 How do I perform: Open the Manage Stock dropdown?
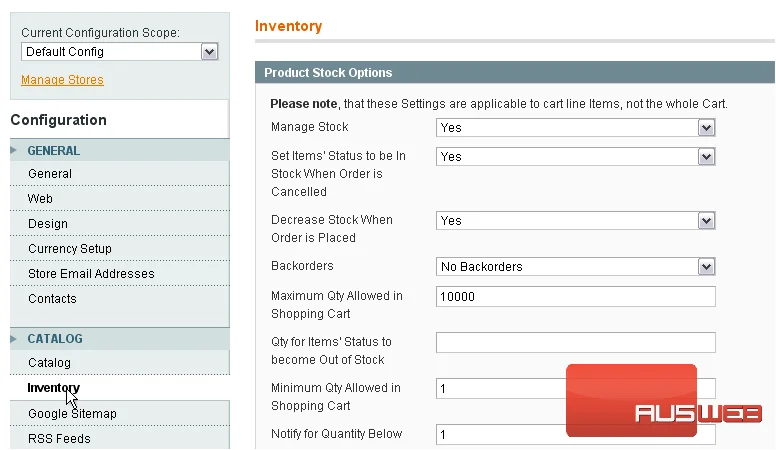[x=576, y=128]
